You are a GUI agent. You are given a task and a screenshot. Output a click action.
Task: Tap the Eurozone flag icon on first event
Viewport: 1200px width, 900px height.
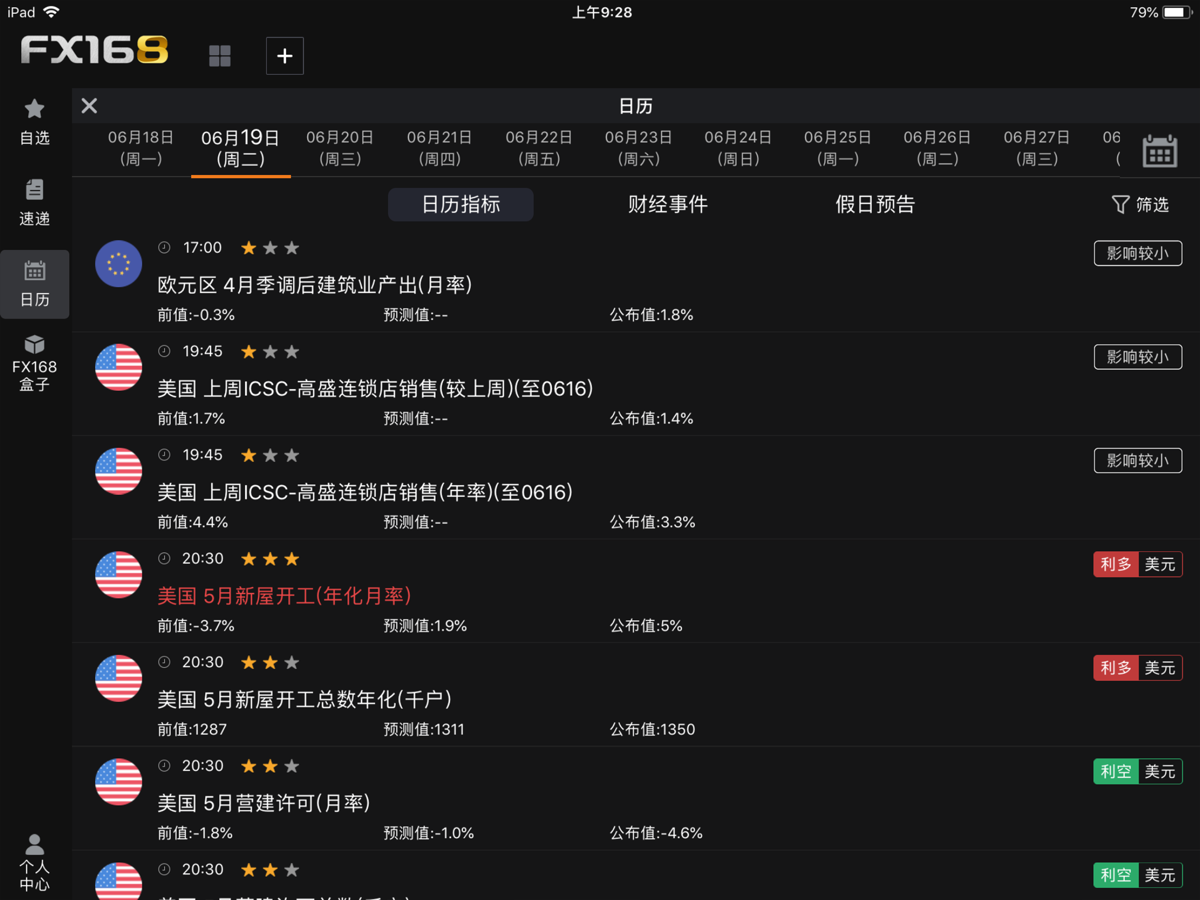118,264
